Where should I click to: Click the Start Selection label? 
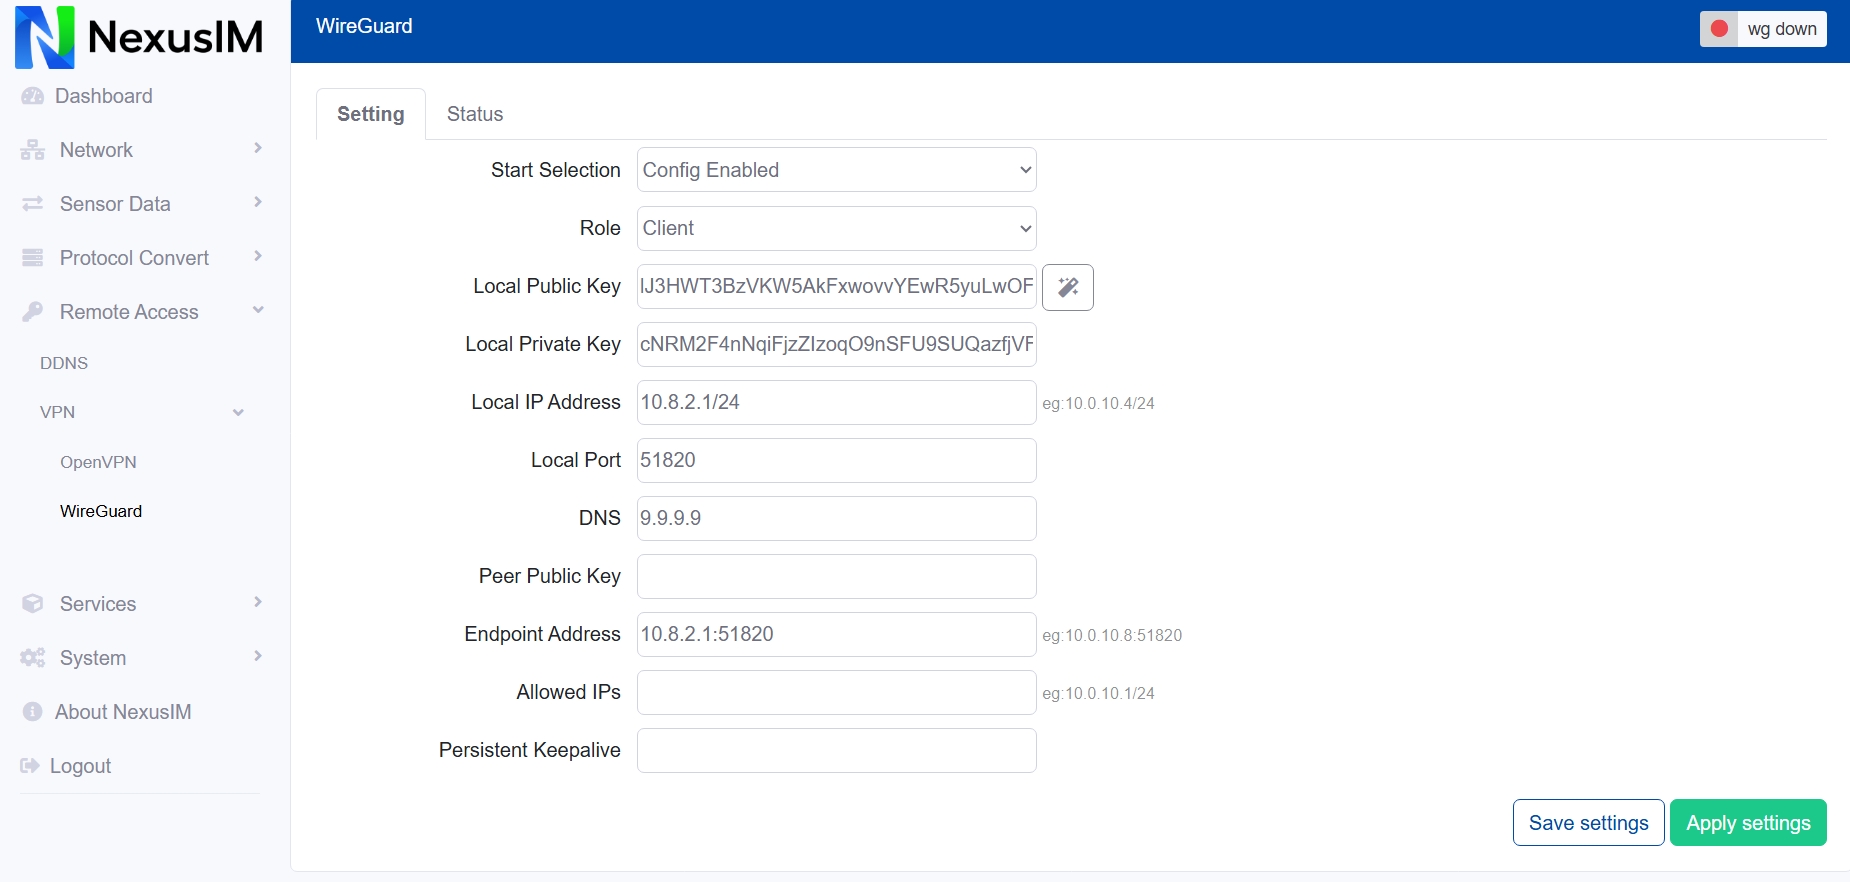tap(556, 170)
